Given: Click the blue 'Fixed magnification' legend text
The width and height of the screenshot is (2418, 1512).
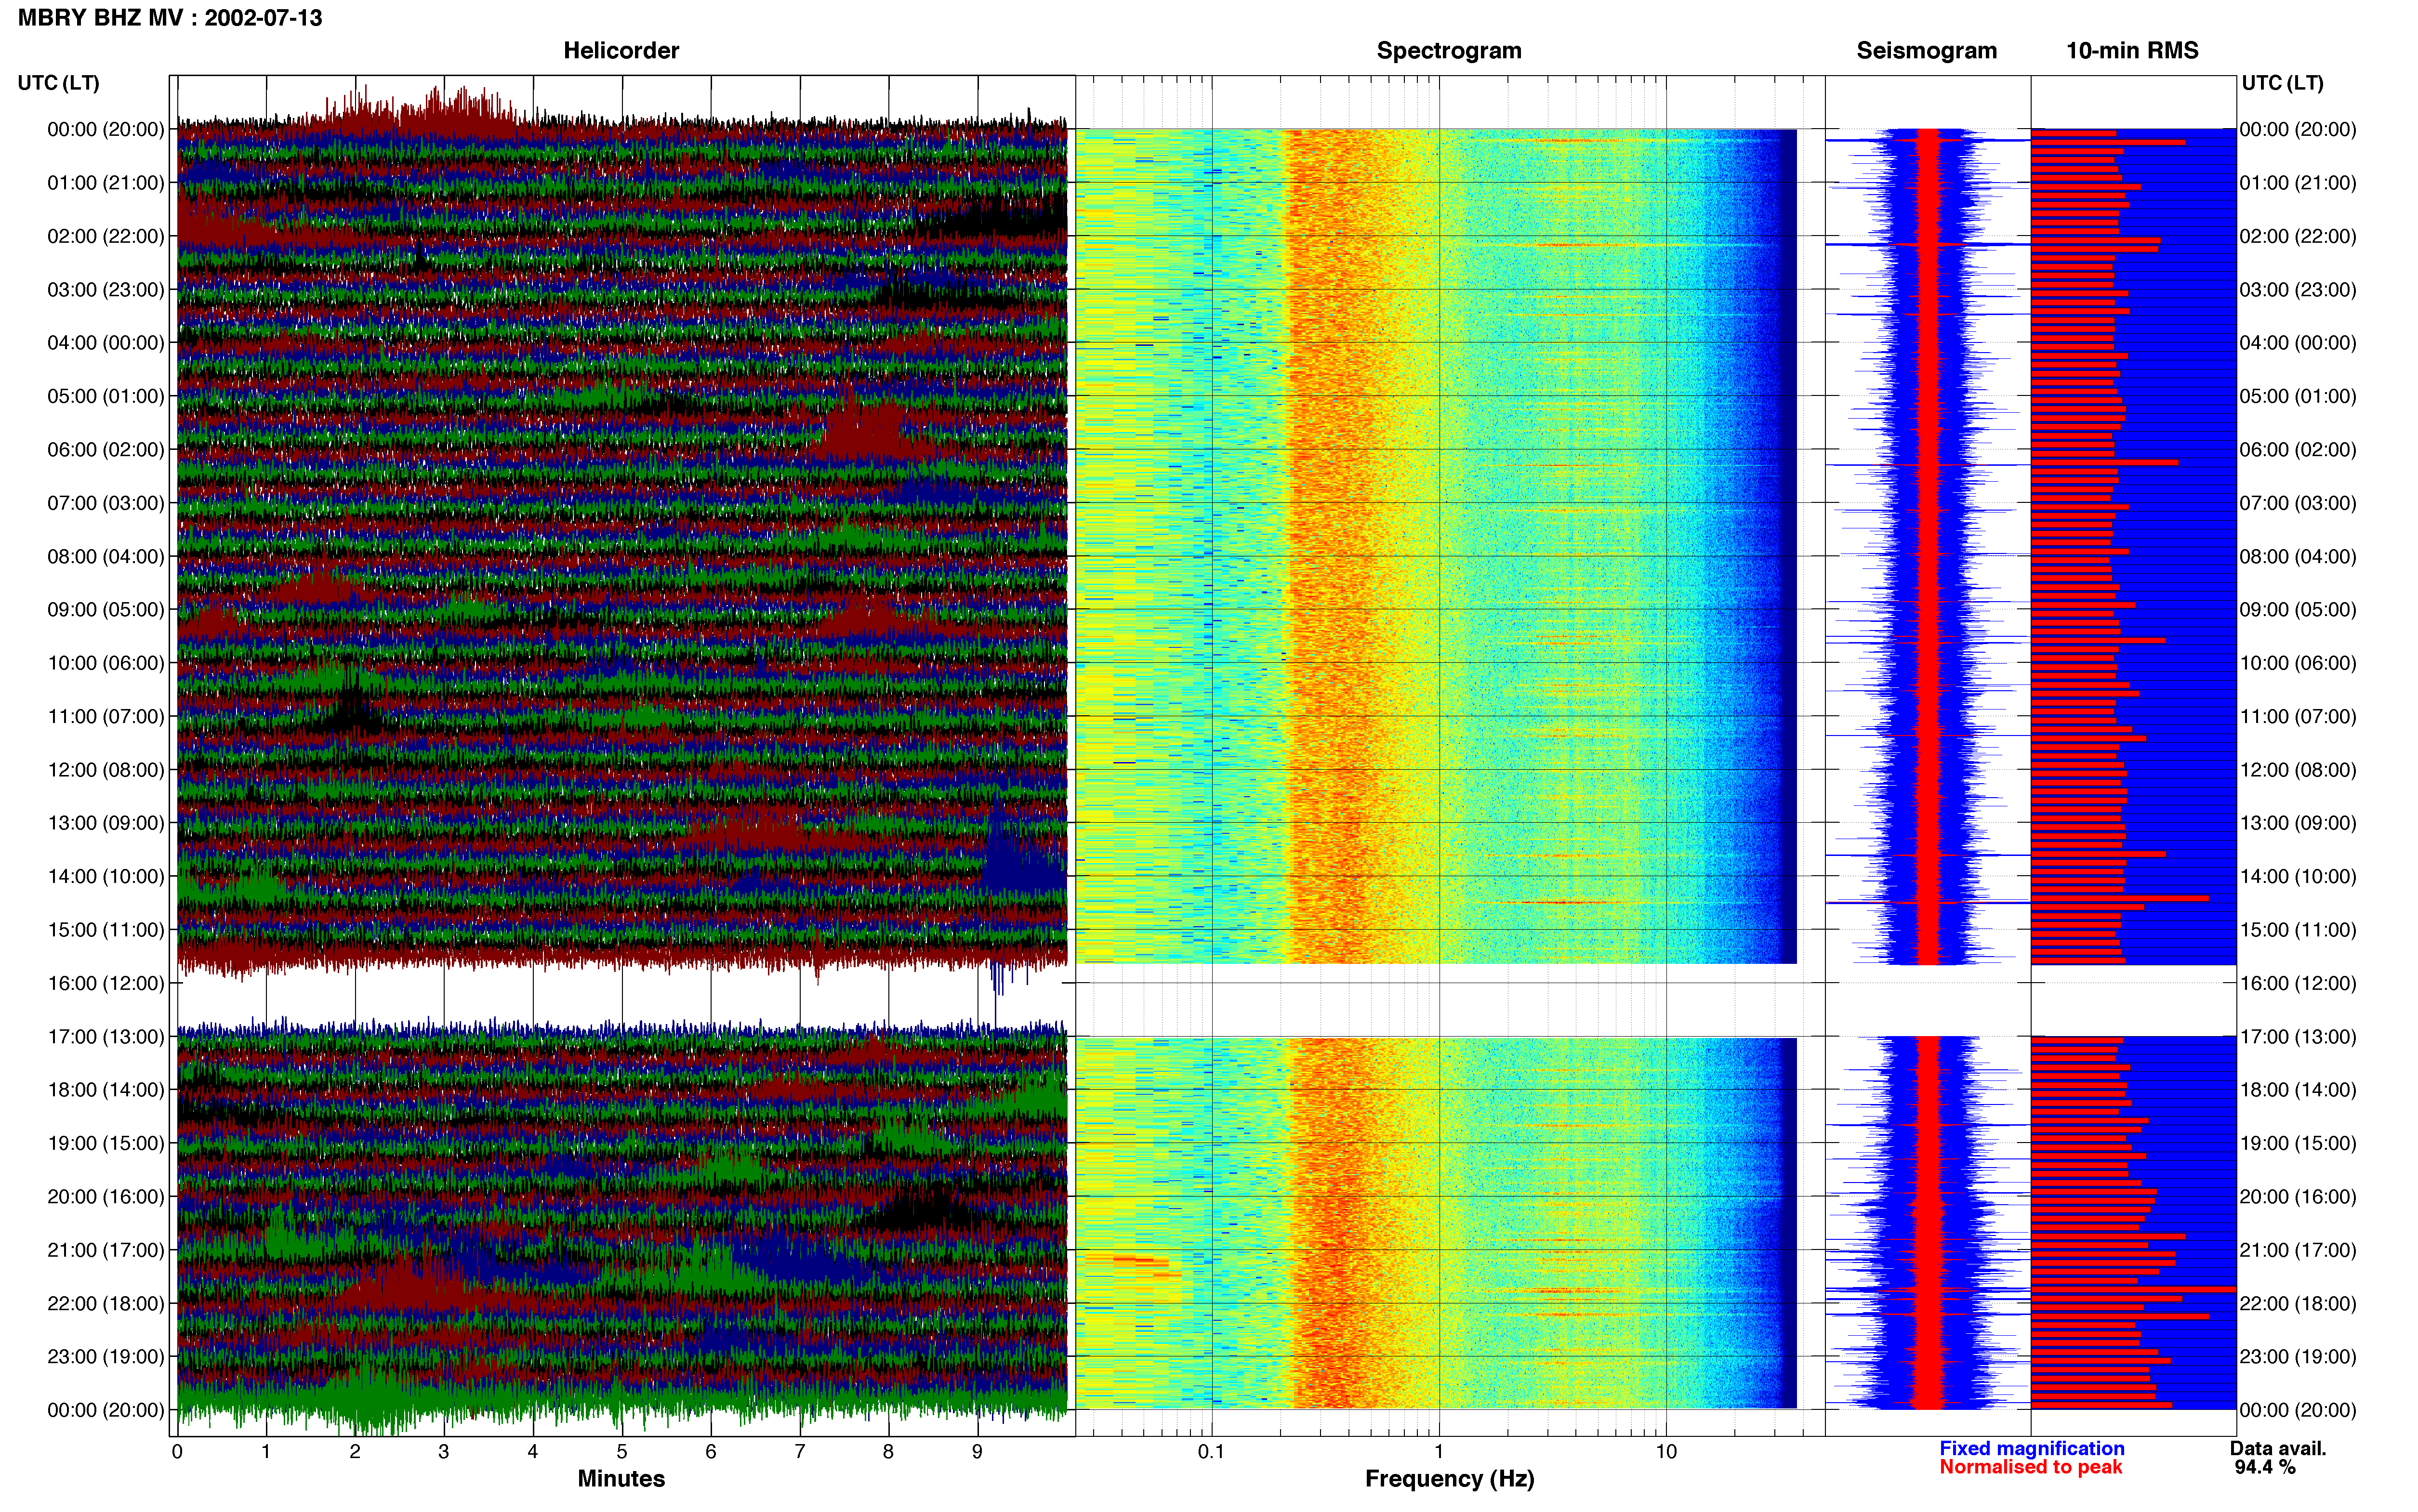Looking at the screenshot, I should tap(2031, 1448).
